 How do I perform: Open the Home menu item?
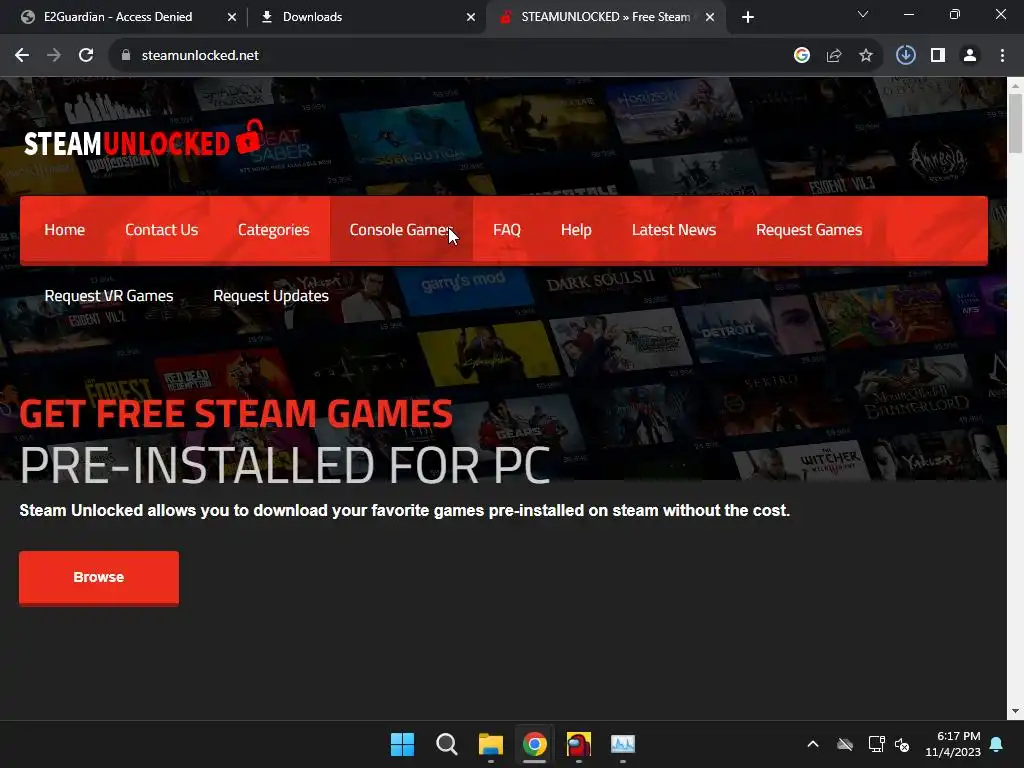pyautogui.click(x=65, y=230)
